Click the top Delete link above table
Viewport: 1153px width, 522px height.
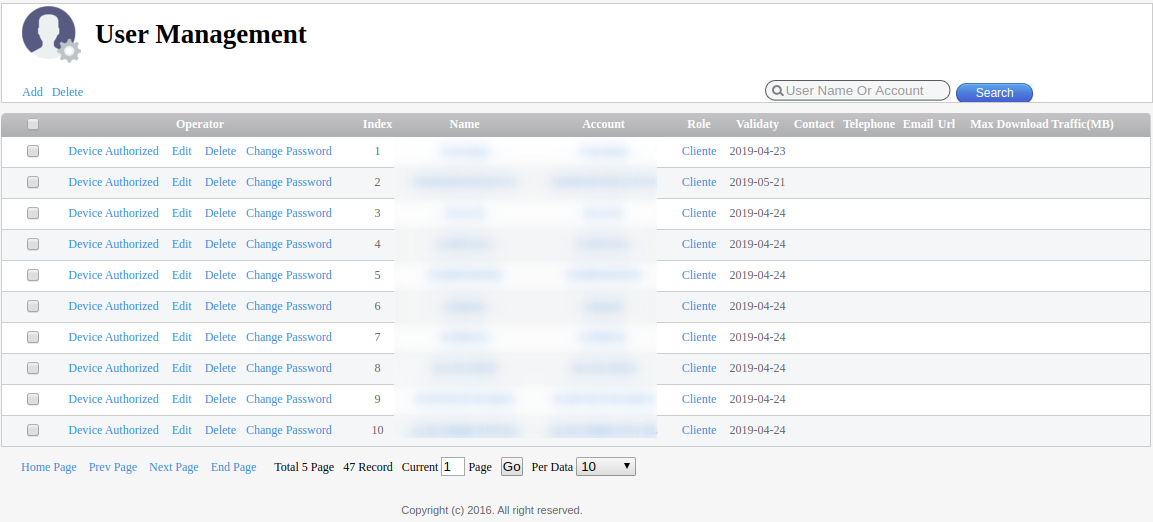pyautogui.click(x=67, y=92)
